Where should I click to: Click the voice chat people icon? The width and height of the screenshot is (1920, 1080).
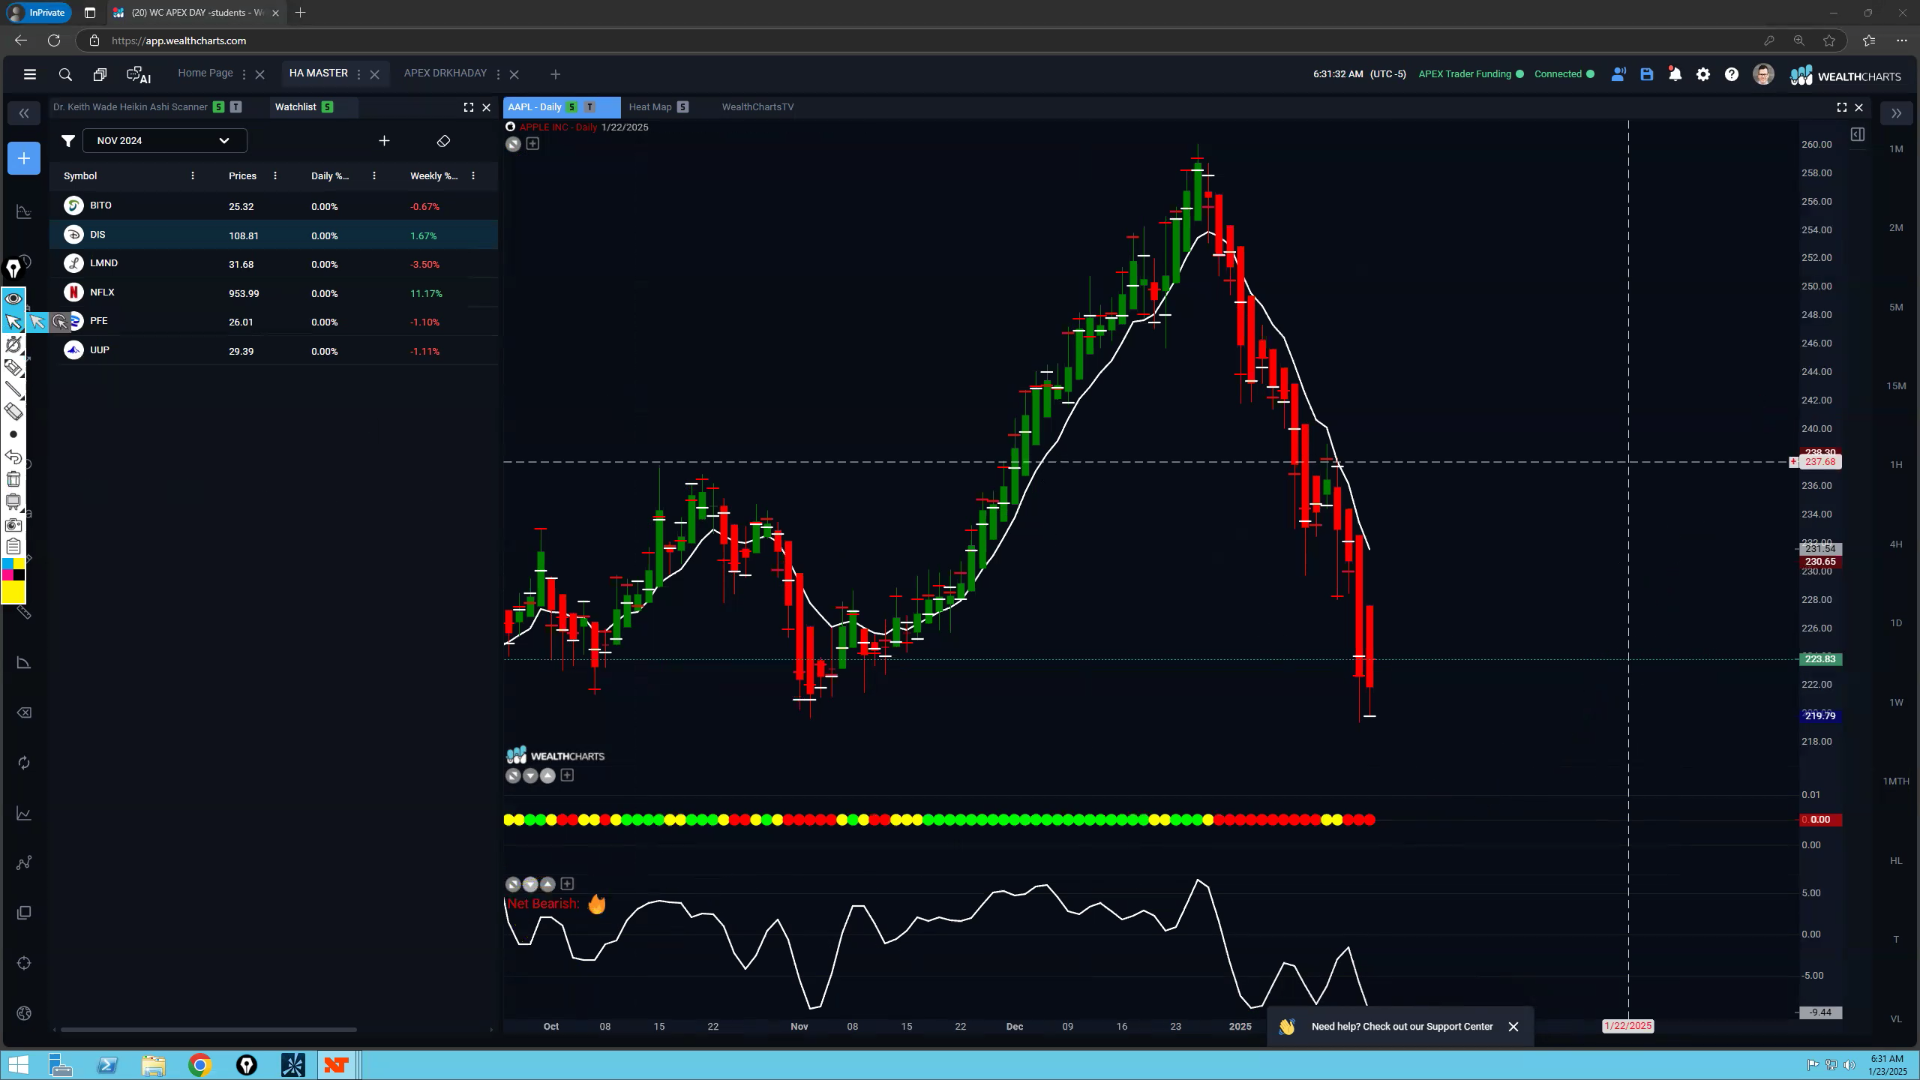(1619, 74)
